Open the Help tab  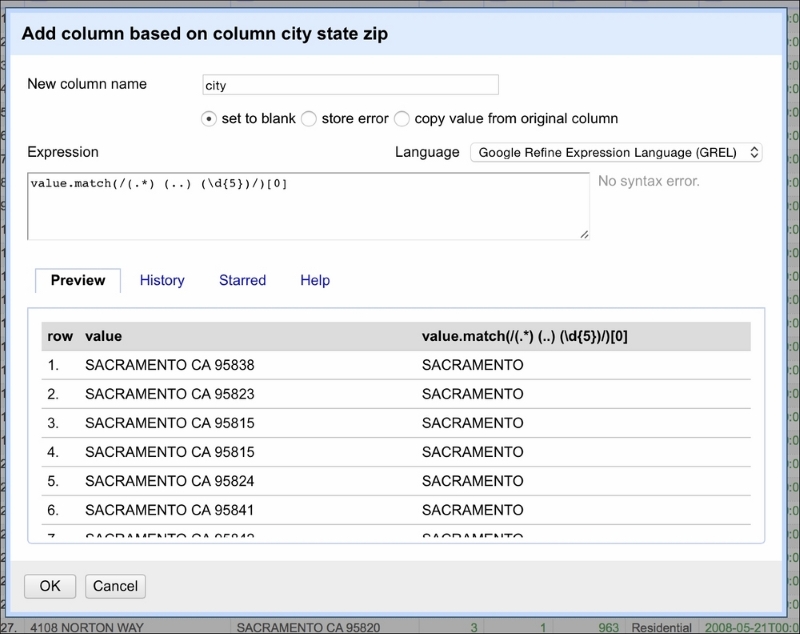pyautogui.click(x=315, y=281)
